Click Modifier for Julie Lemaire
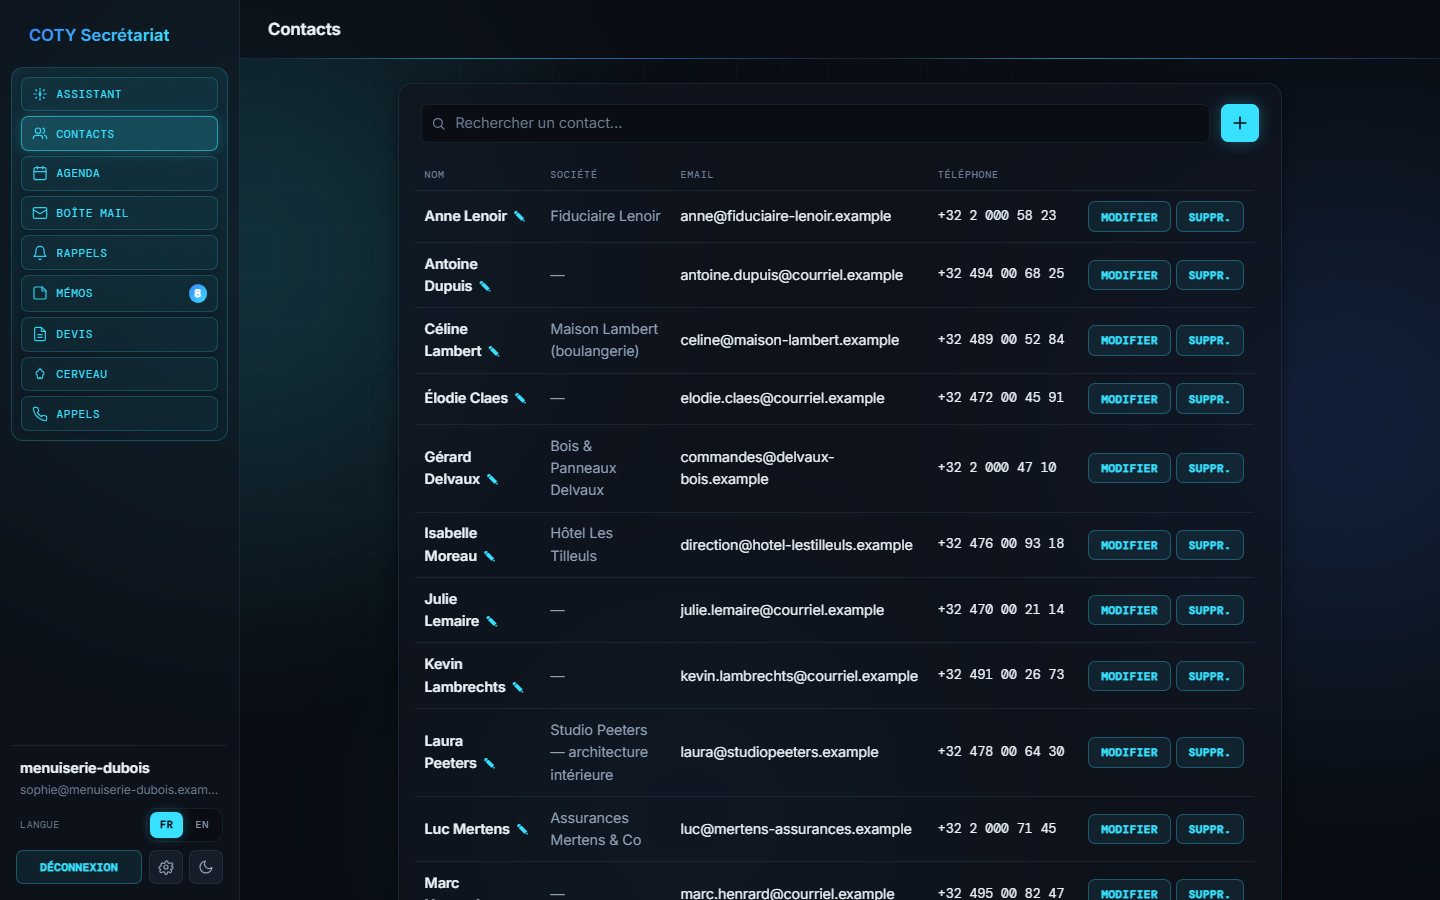 click(1129, 610)
